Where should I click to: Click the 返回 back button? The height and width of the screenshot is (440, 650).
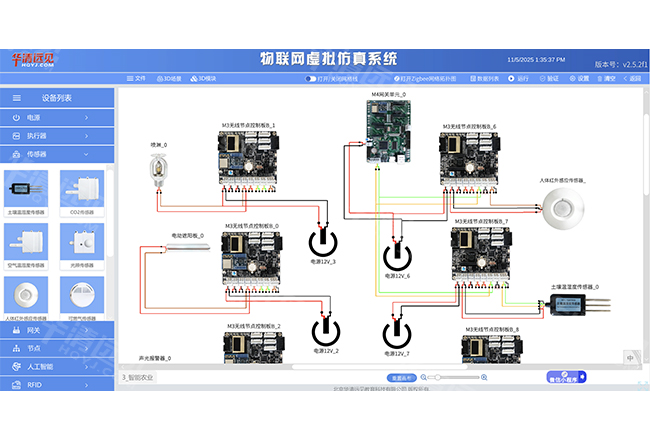[632, 78]
